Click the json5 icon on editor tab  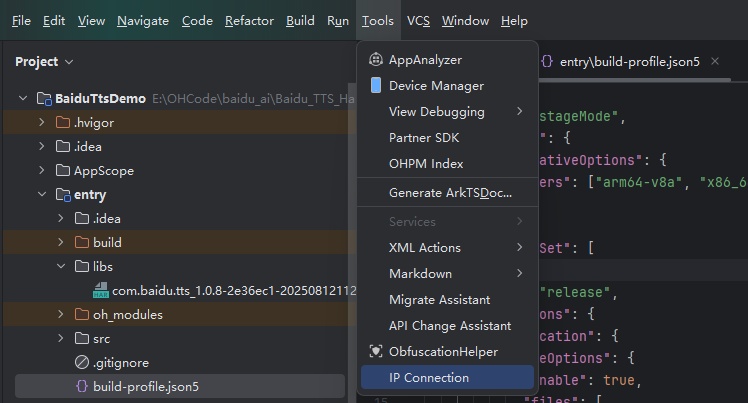point(547,61)
